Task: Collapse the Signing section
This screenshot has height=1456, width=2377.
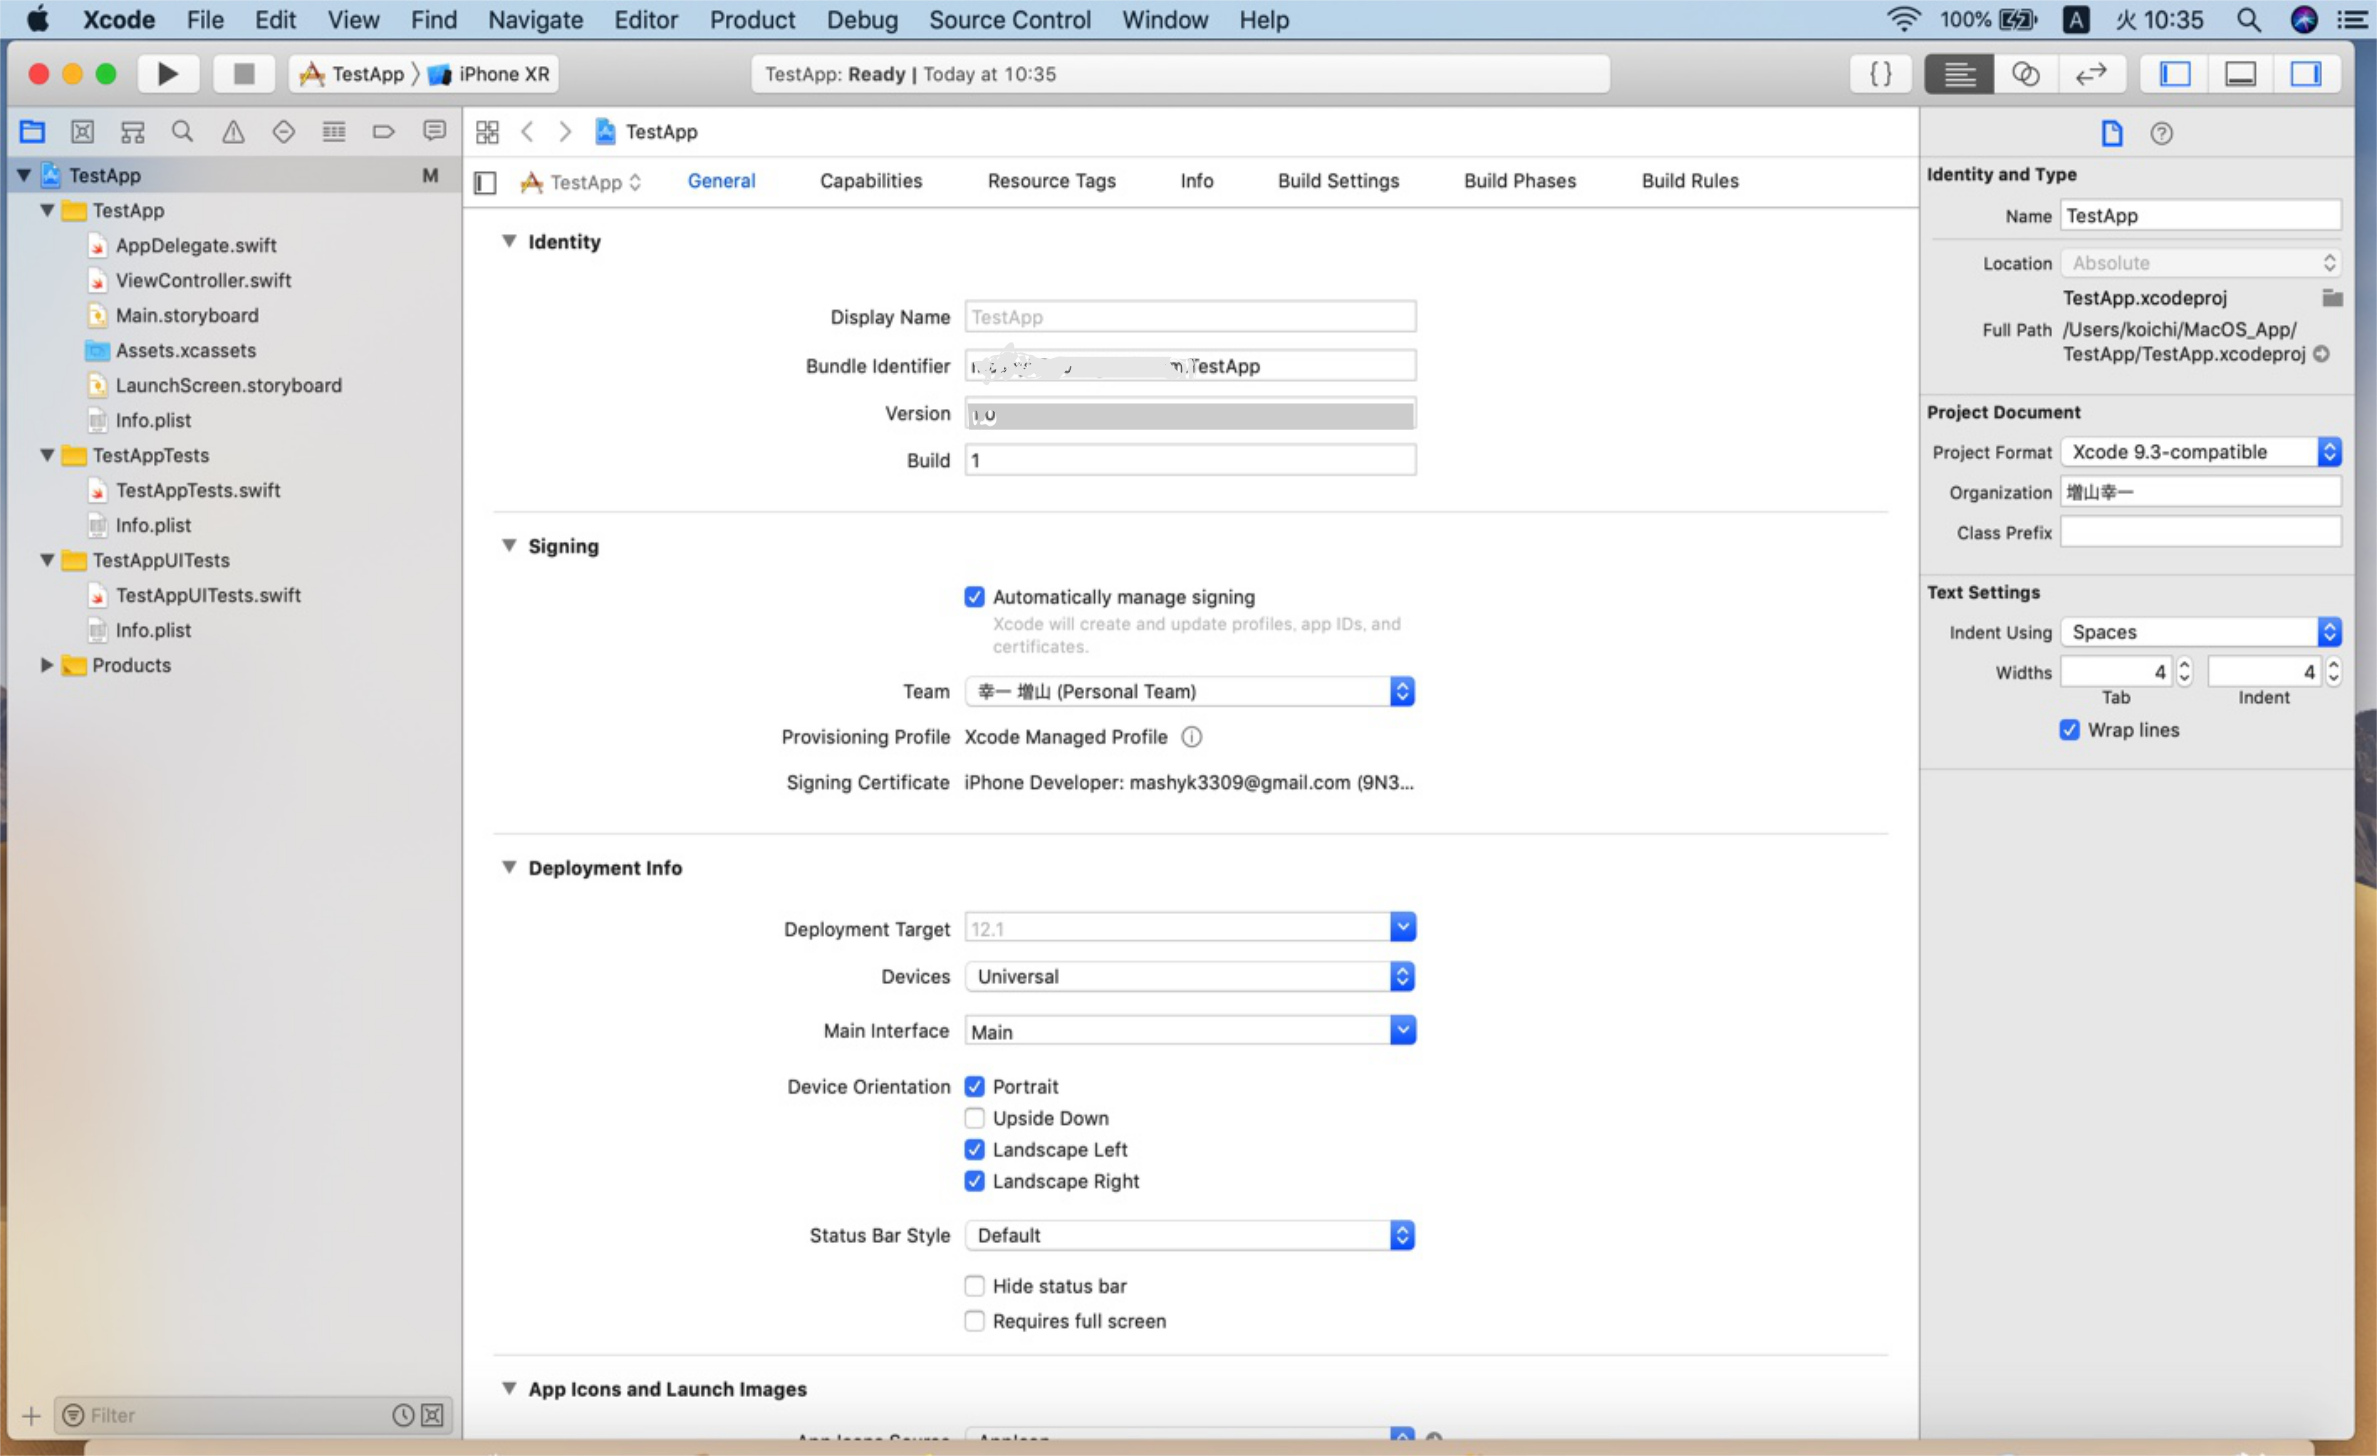Action: click(509, 545)
